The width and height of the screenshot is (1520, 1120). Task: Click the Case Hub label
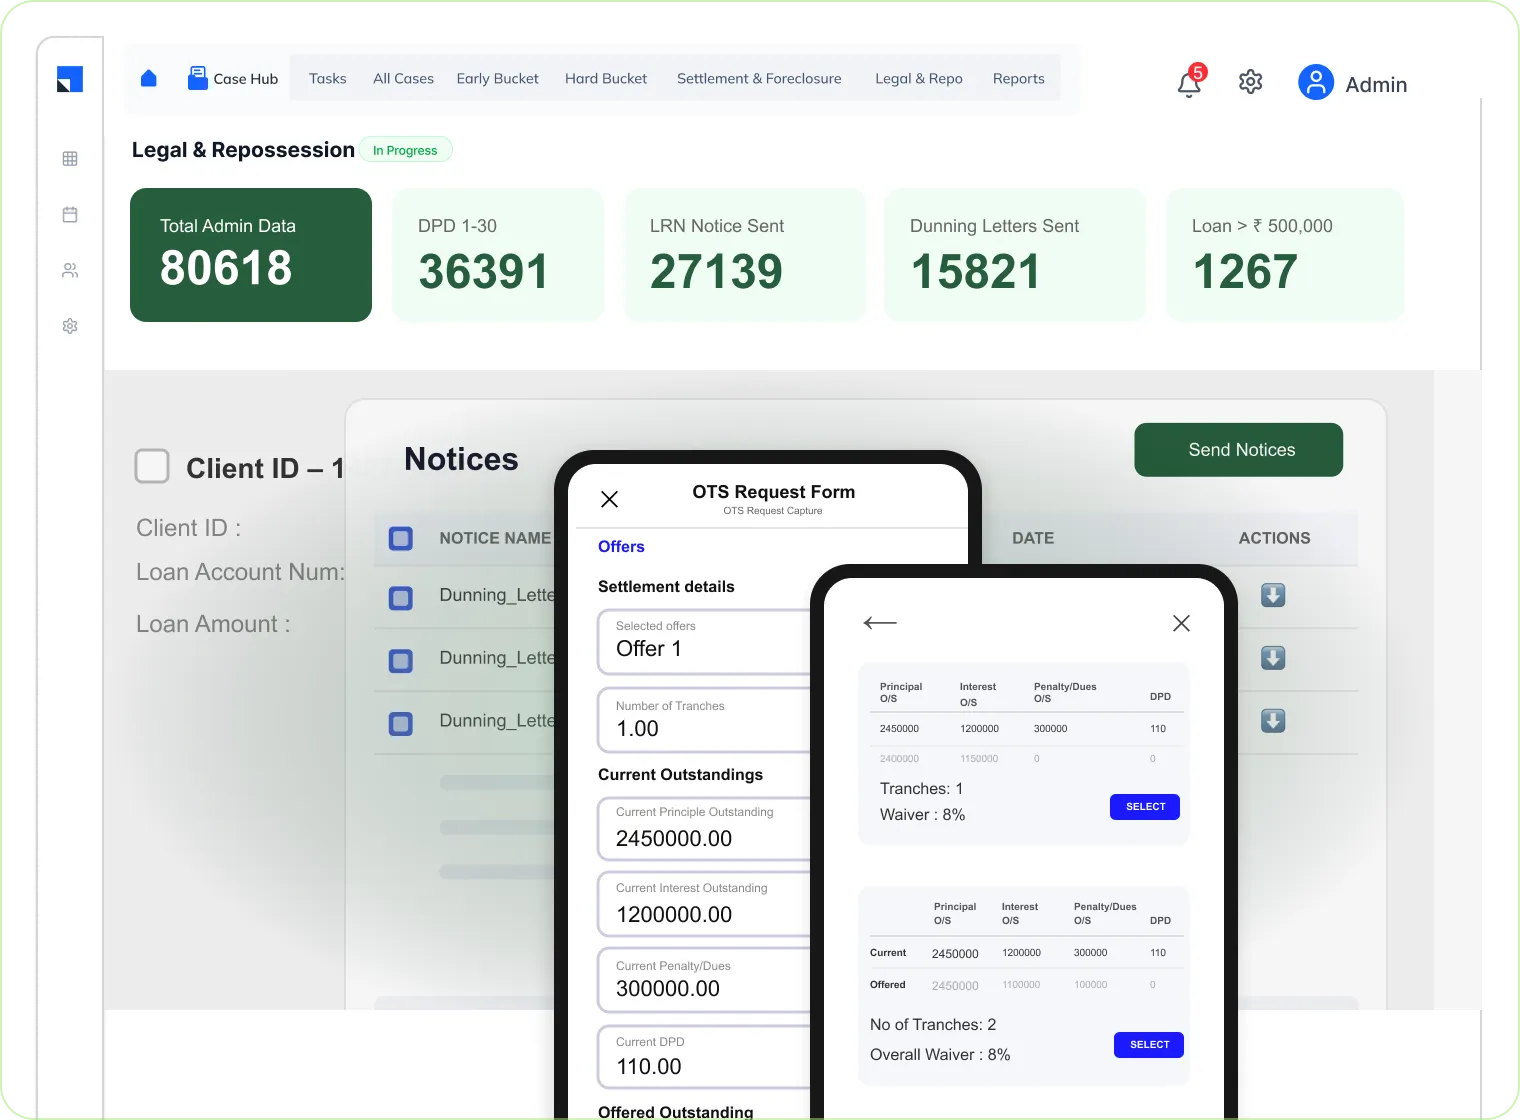click(x=246, y=78)
